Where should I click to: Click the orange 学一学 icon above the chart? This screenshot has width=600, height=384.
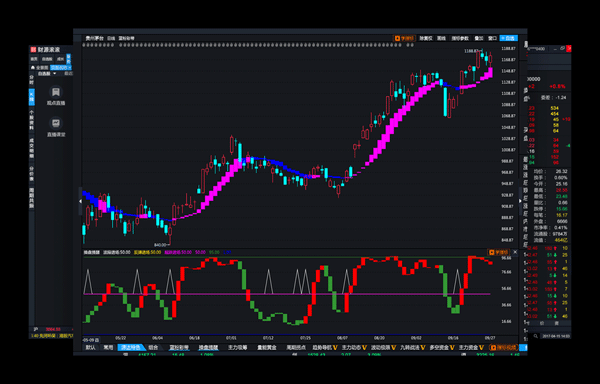pyautogui.click(x=404, y=38)
